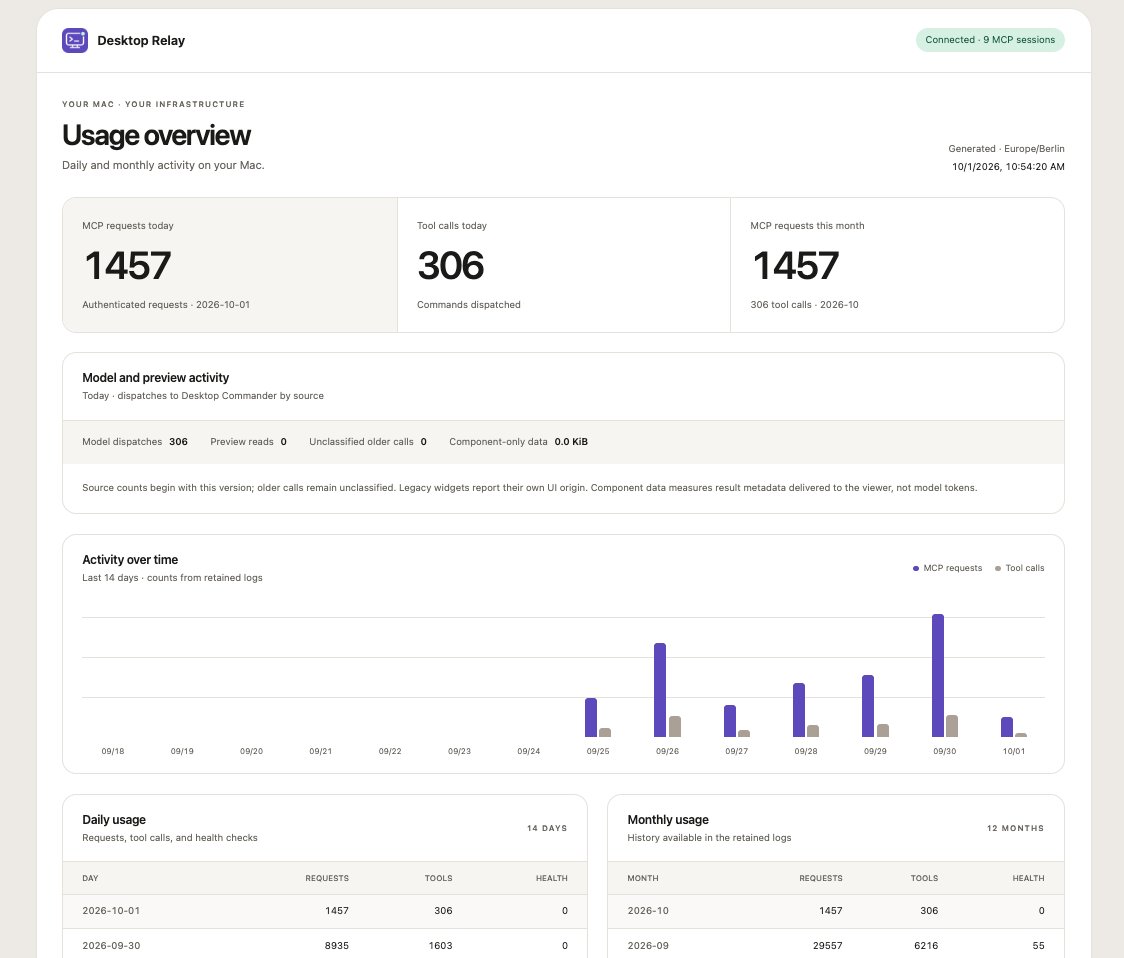Click the Activity over time heading
Viewport: 1124px width, 958px height.
pos(130,560)
